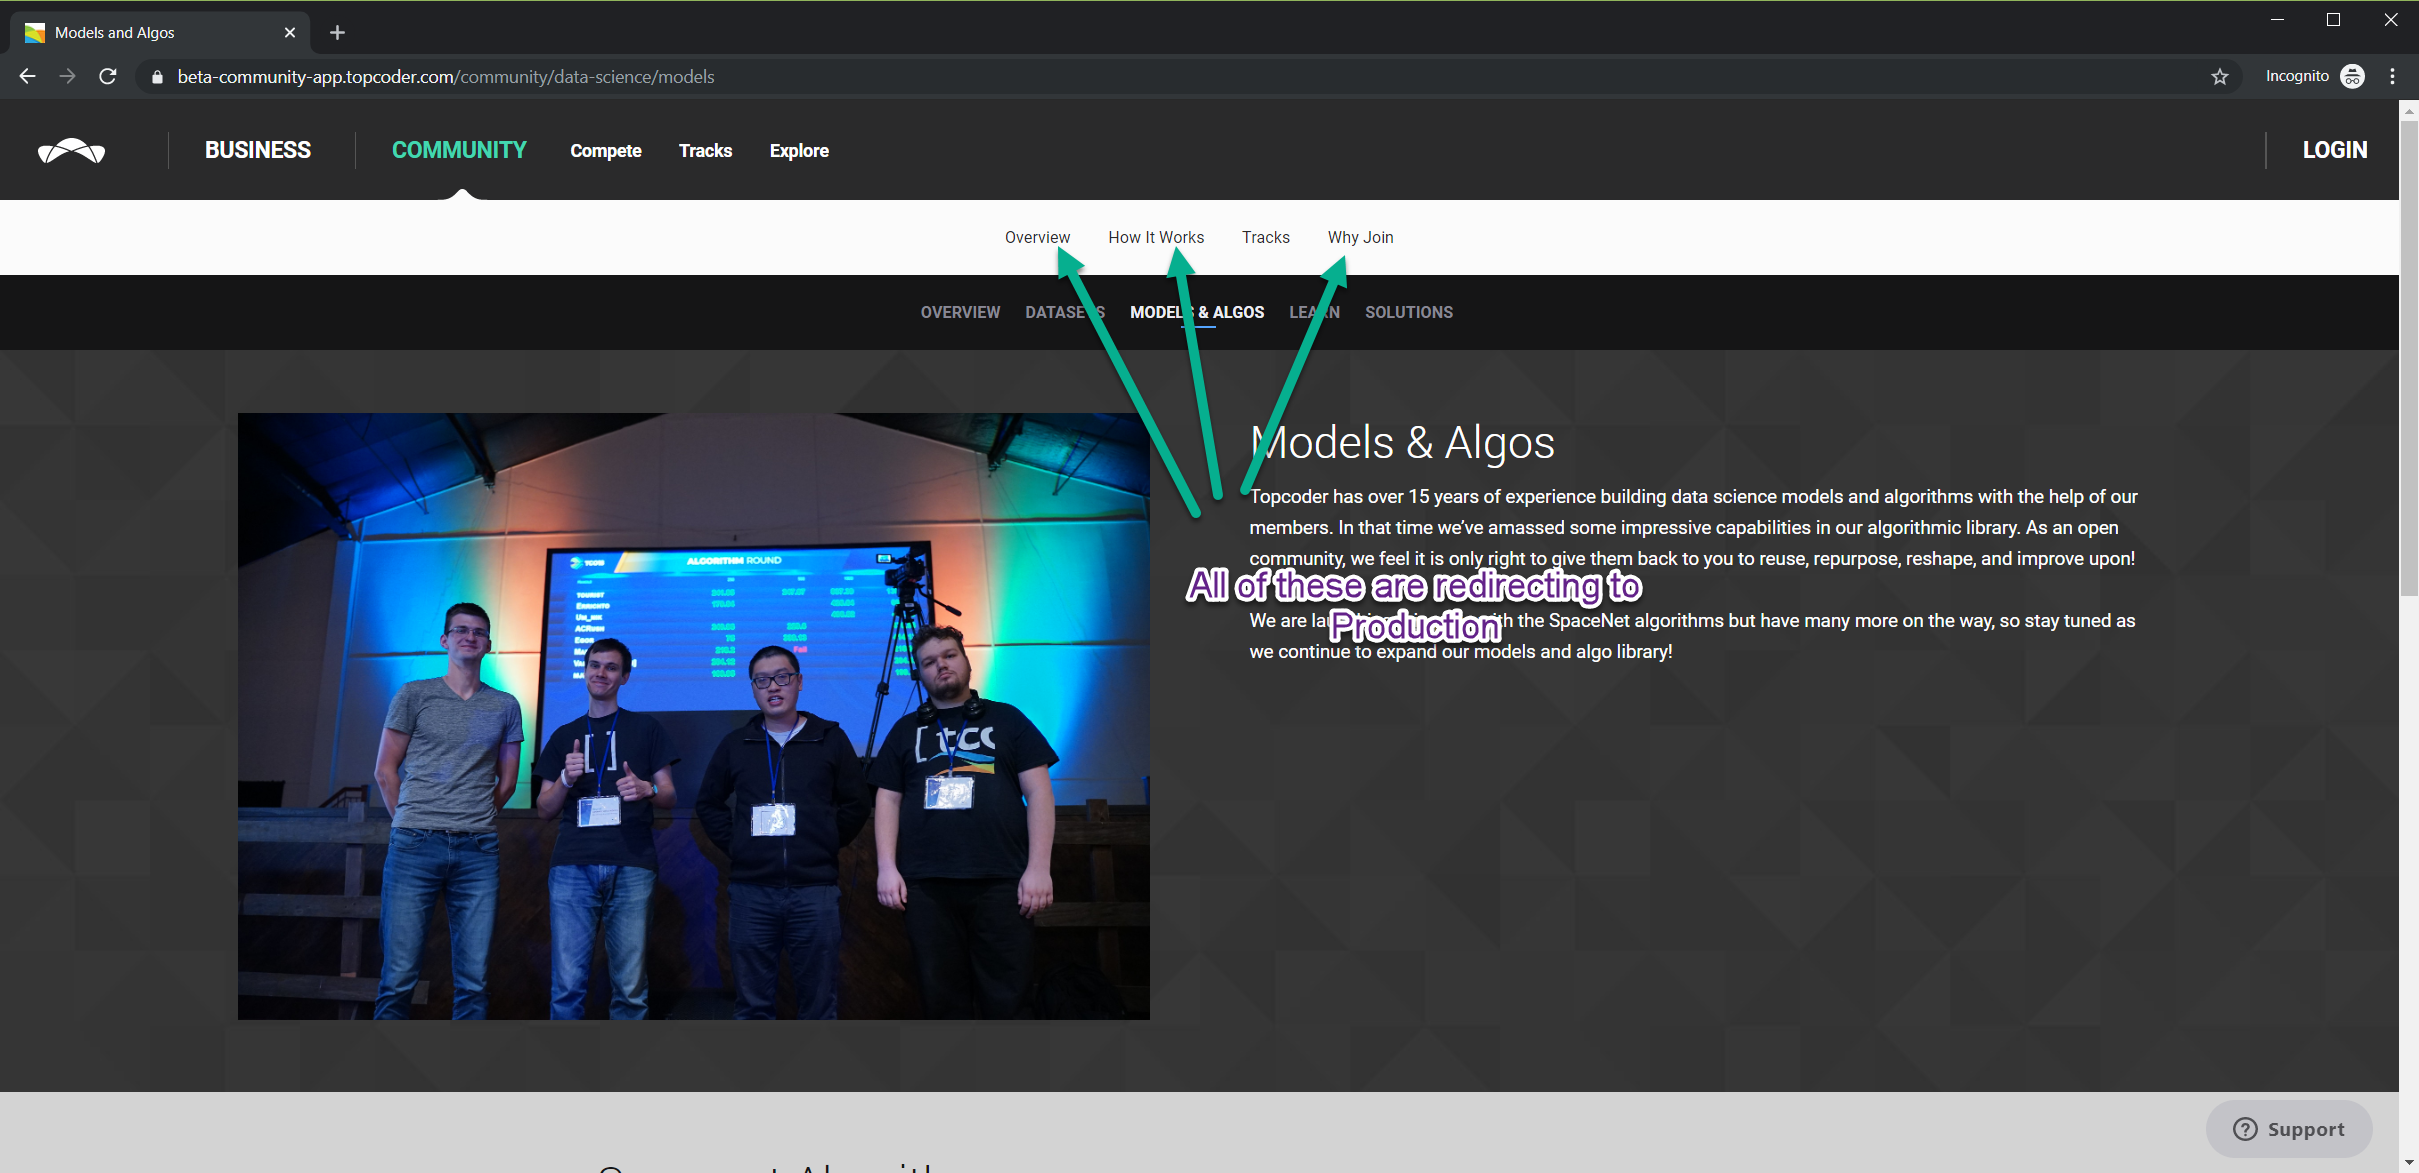Click the Incognito profile icon
This screenshot has width=2419, height=1173.
click(2353, 77)
